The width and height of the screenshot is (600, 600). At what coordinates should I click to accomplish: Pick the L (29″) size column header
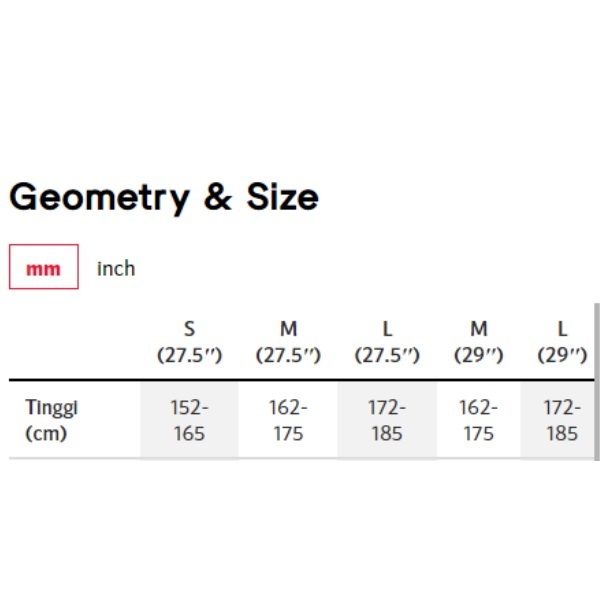562,342
